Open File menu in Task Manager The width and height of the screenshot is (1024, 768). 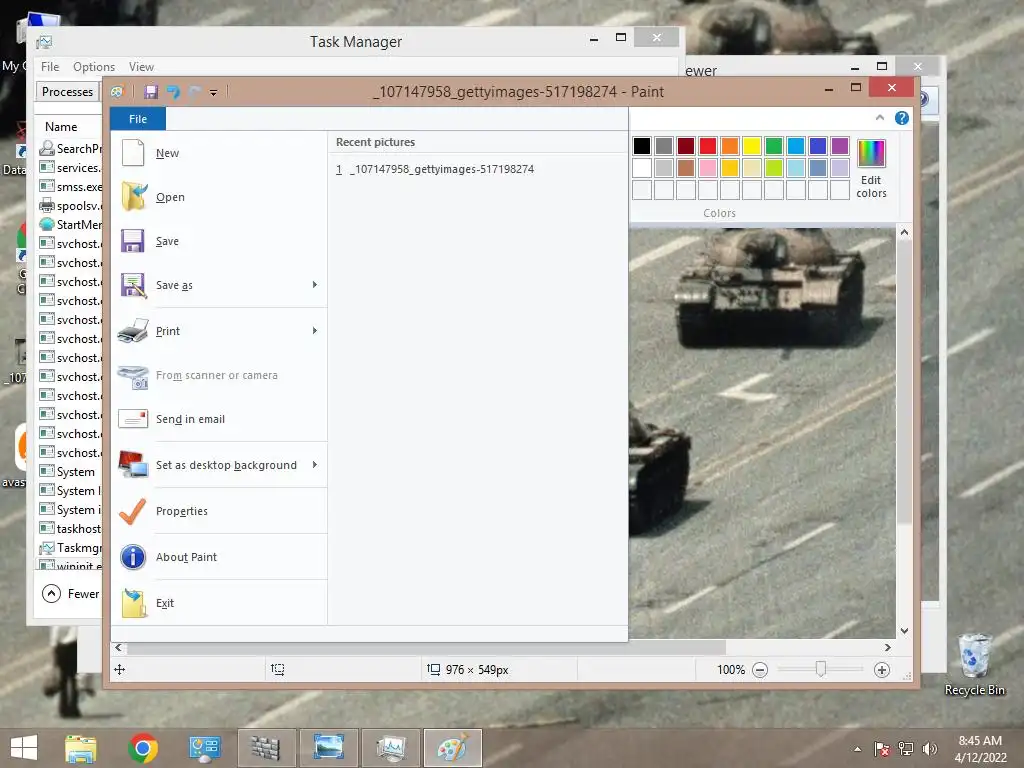click(x=50, y=67)
